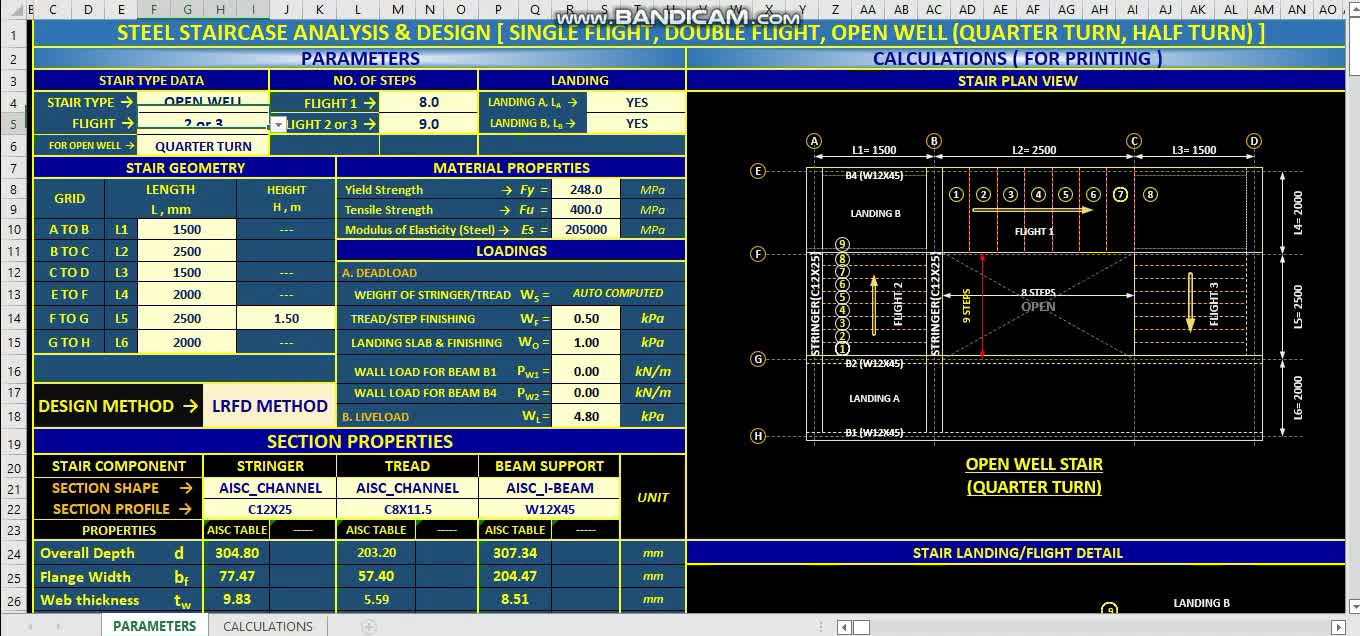Edit the F TO G height value 1.50
1360x636 pixels.
pyautogui.click(x=286, y=318)
